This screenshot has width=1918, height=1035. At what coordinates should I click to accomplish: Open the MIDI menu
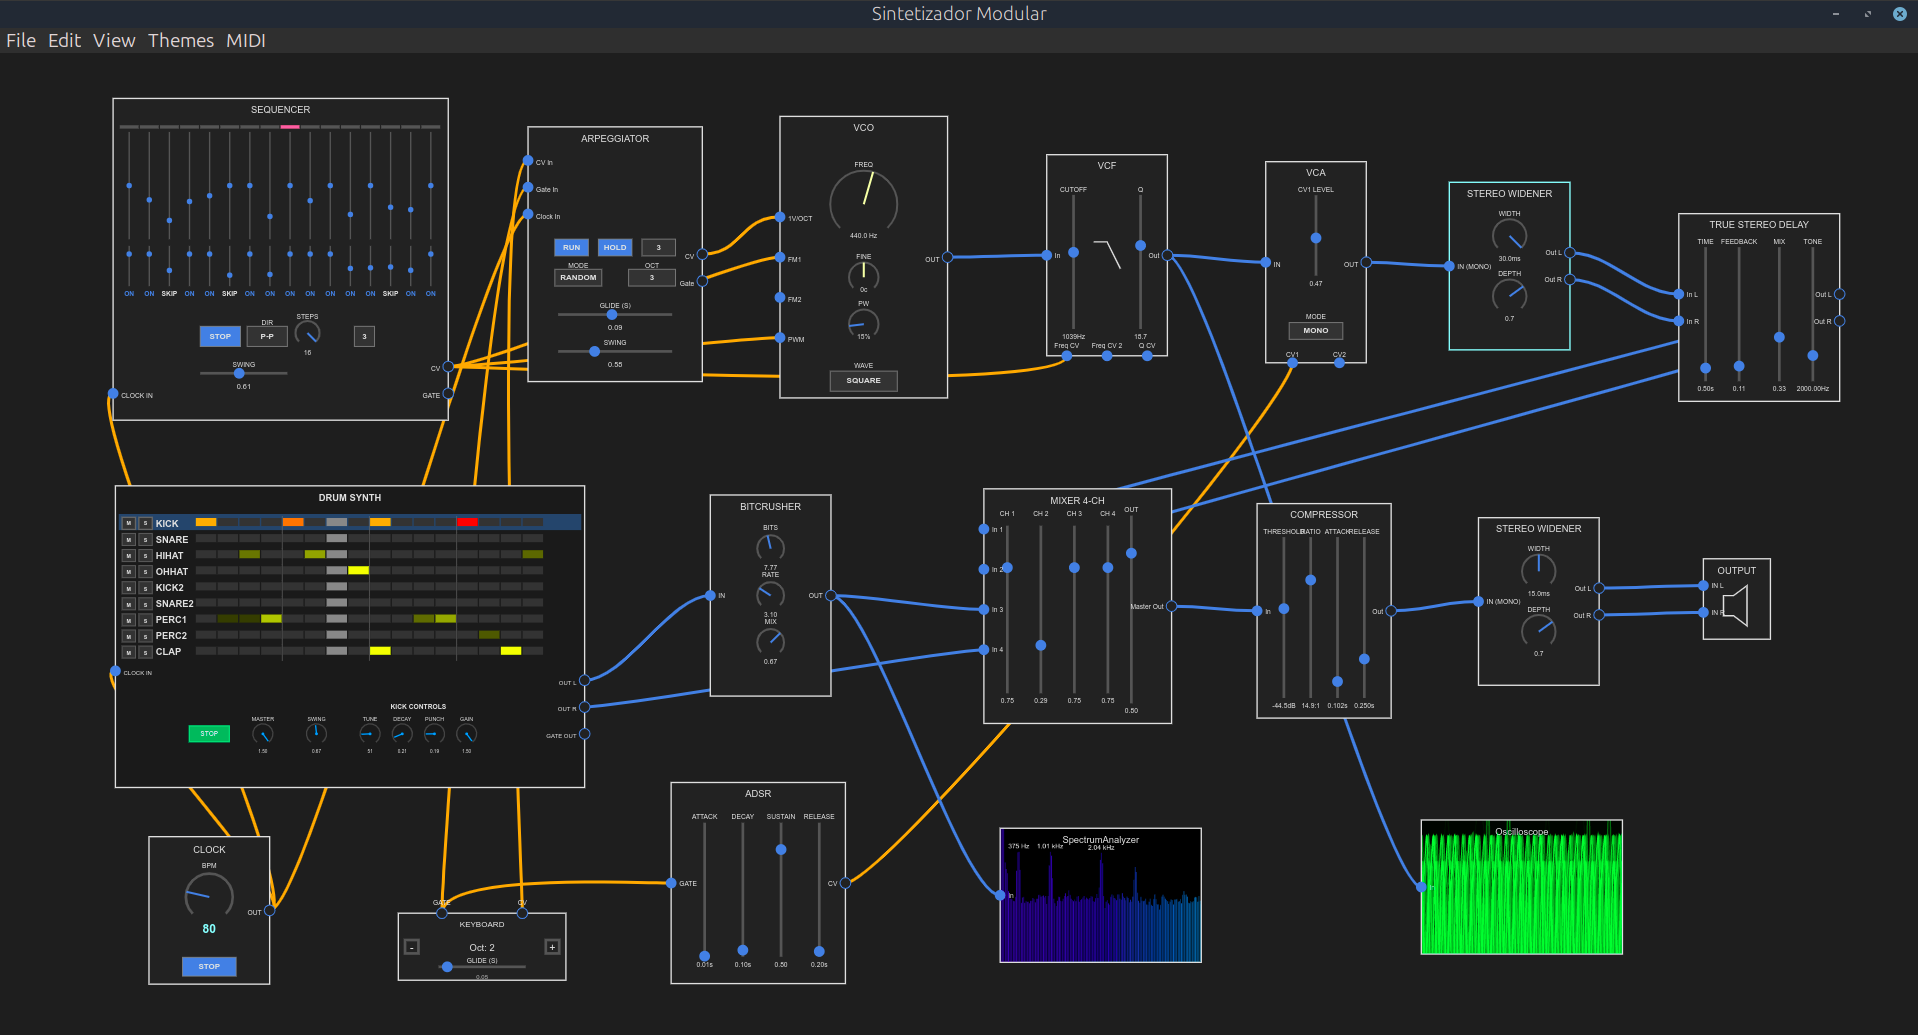pos(245,40)
